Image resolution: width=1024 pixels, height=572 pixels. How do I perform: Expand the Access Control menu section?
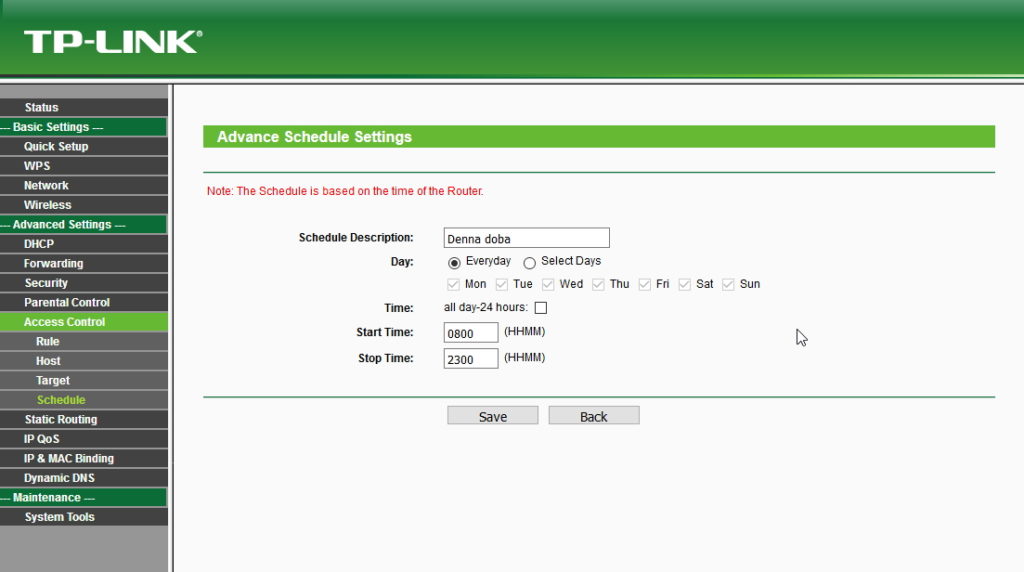pyautogui.click(x=64, y=322)
